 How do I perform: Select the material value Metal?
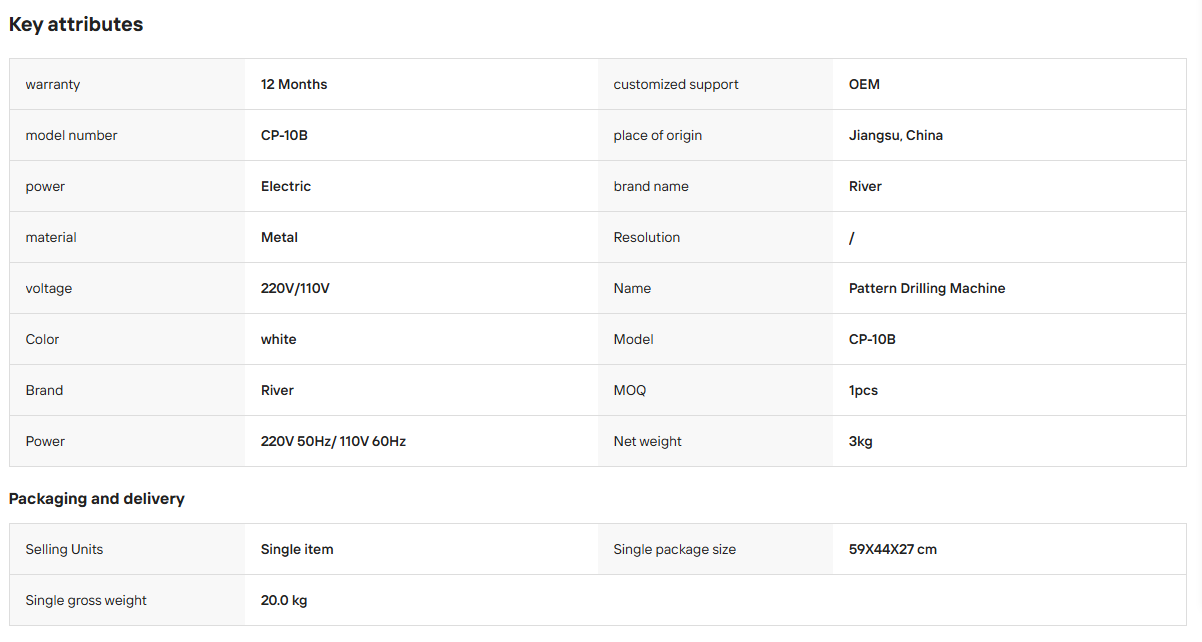tap(279, 237)
